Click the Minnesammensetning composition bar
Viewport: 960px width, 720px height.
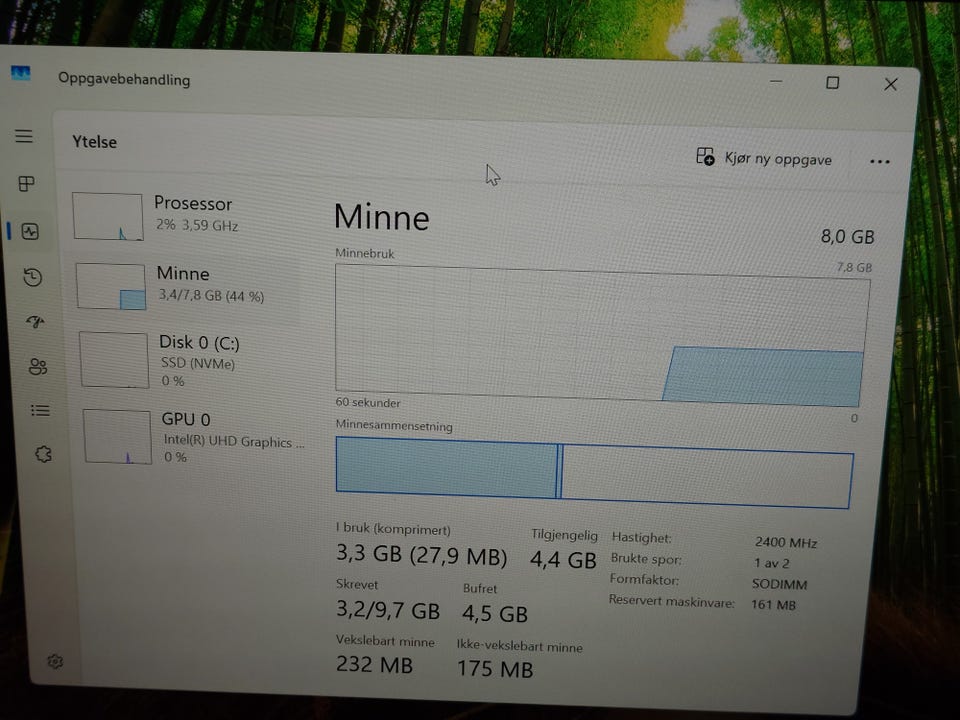coord(594,472)
